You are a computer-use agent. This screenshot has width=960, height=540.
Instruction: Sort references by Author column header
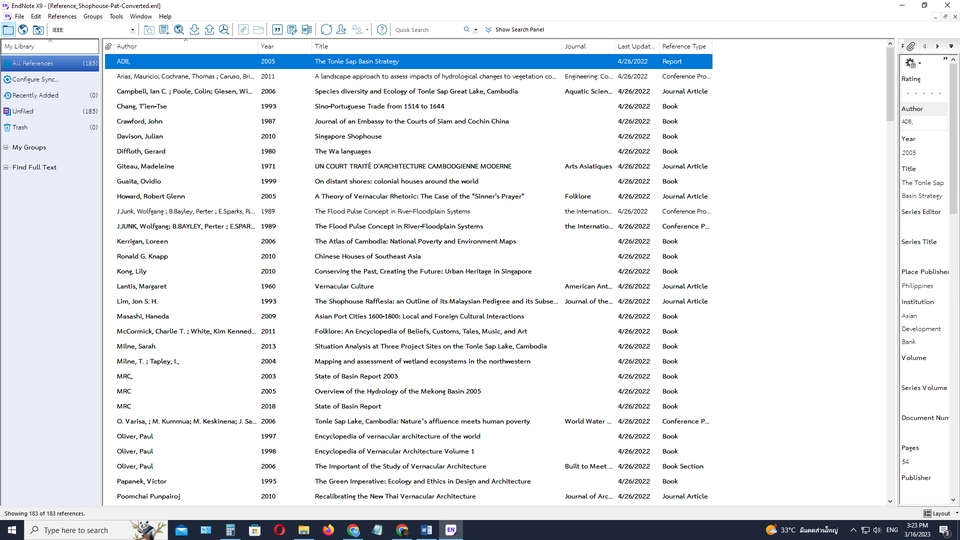(186, 47)
